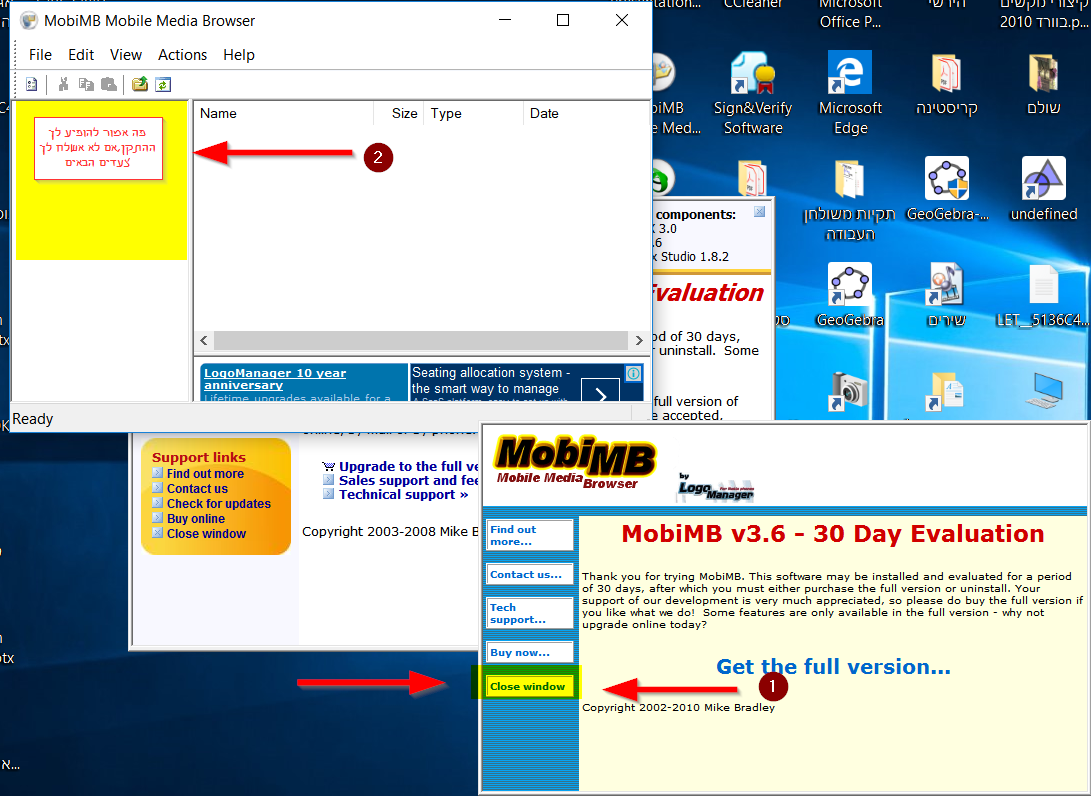Screen dimensions: 1091x796
Task: Open folder-with-document shortcut desktop icon
Action: point(945,392)
